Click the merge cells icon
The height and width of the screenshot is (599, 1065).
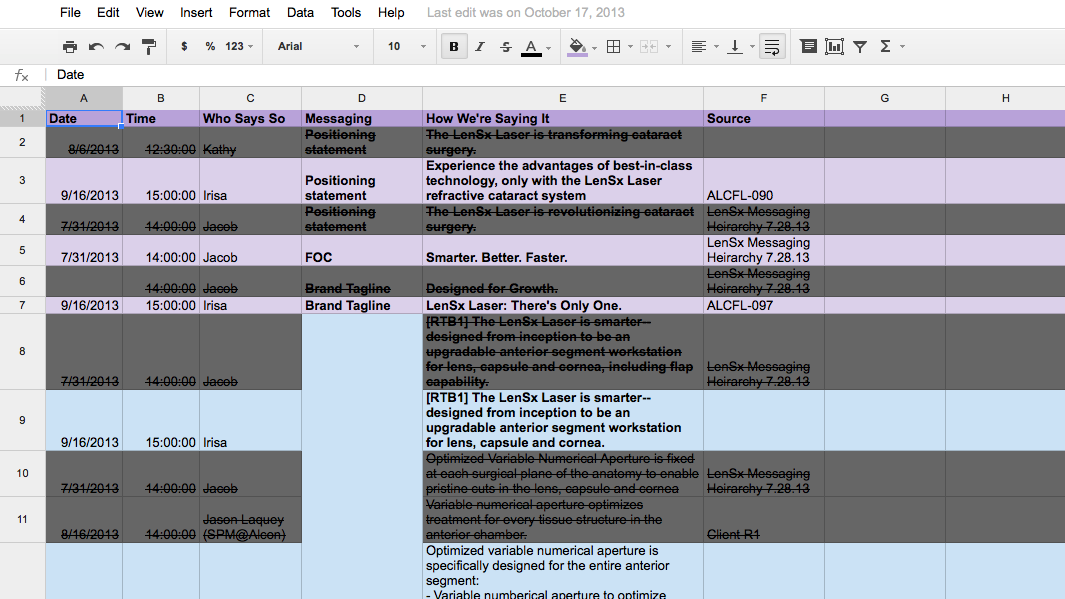(x=649, y=47)
